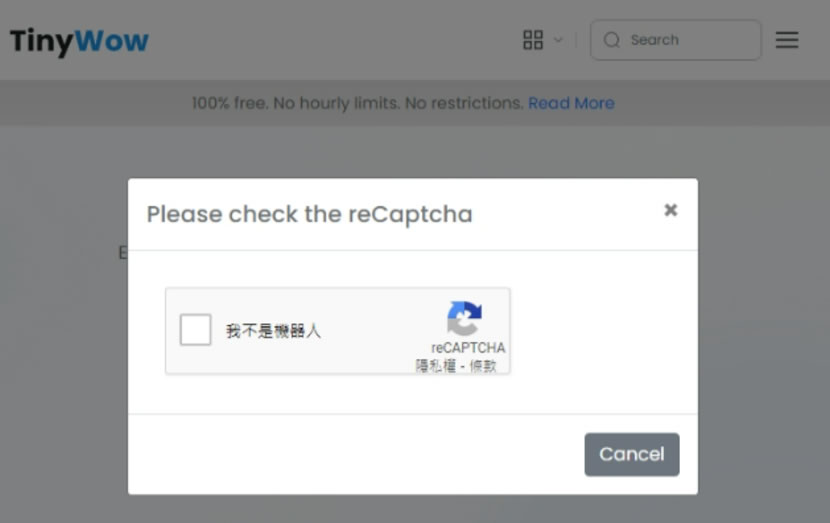The height and width of the screenshot is (523, 830).
Task: Click the magnifier search icon
Action: tap(611, 40)
